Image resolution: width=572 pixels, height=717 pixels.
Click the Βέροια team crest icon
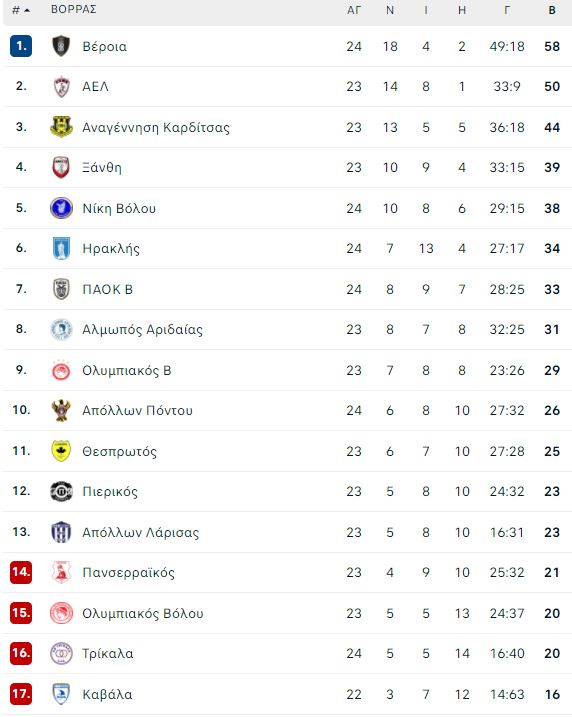click(61, 46)
